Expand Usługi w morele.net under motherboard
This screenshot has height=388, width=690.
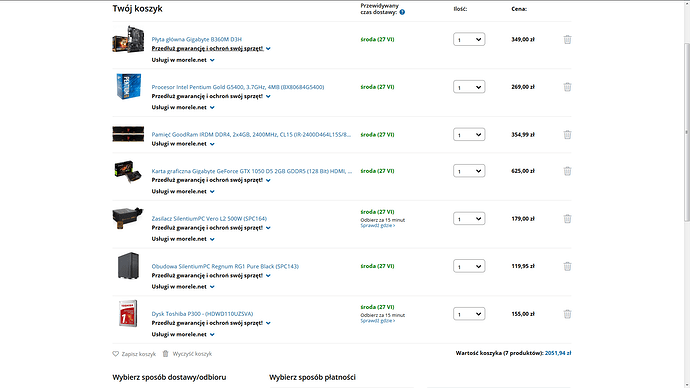click(x=183, y=60)
